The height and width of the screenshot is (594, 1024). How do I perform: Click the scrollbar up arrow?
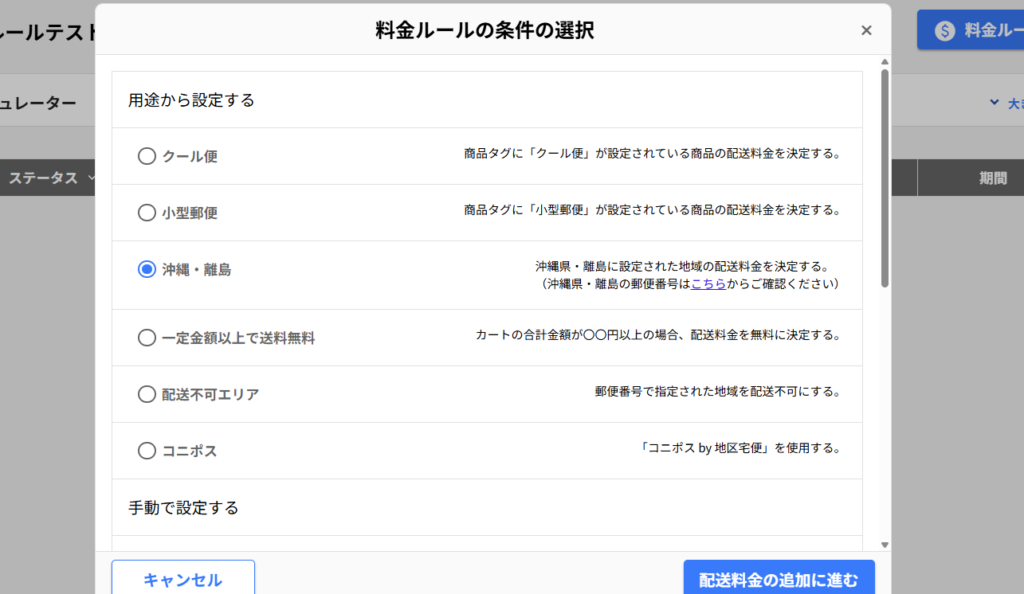(x=884, y=63)
